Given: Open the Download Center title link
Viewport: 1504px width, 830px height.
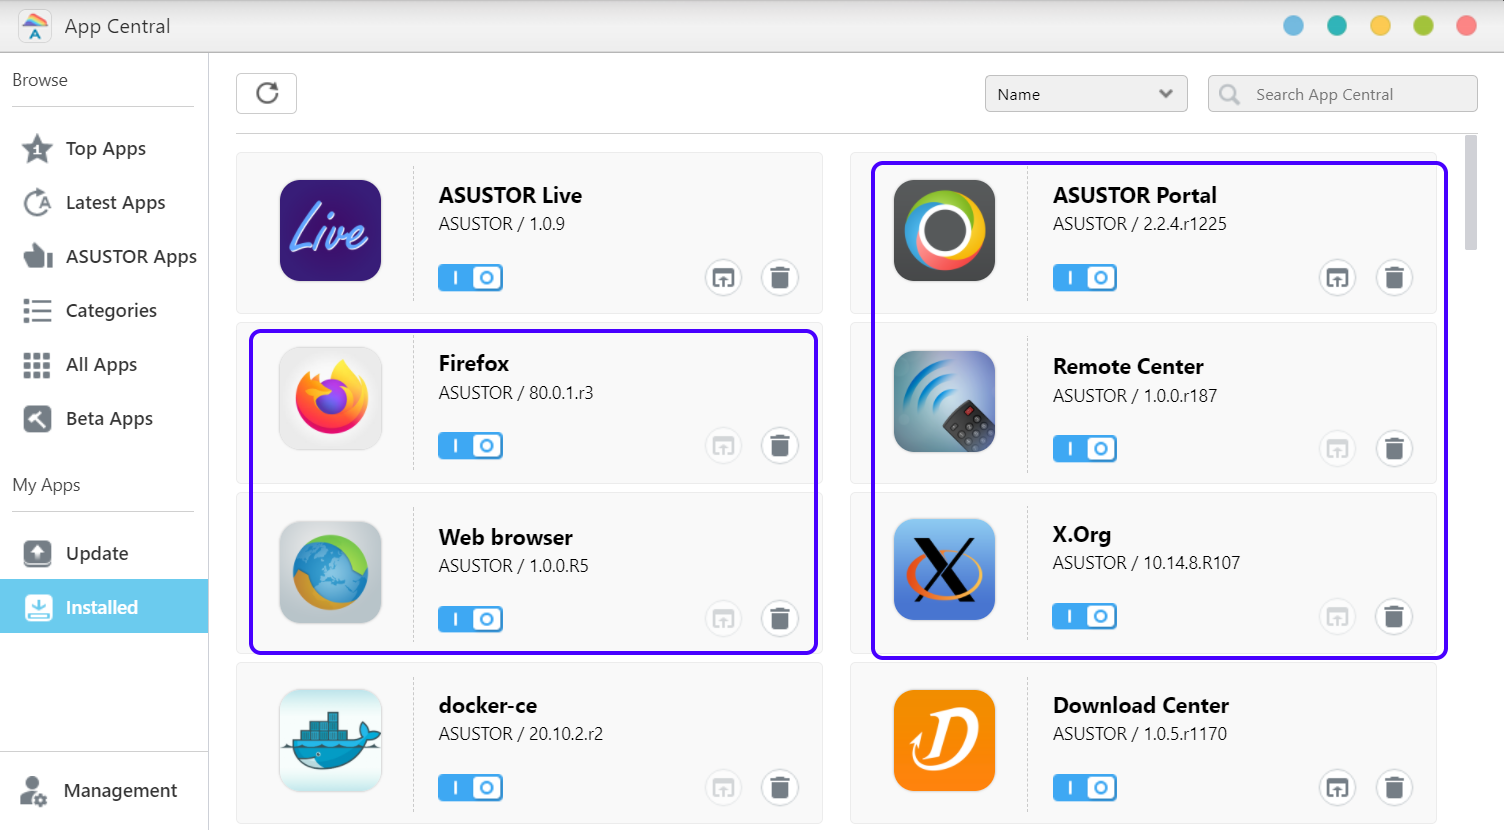Looking at the screenshot, I should pos(1141,705).
